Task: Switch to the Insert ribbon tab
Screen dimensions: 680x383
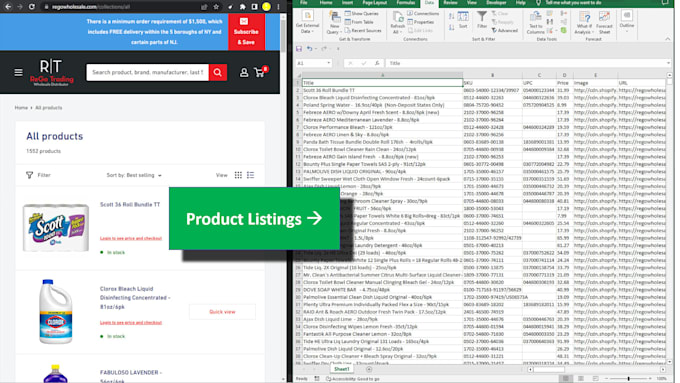Action: point(347,3)
